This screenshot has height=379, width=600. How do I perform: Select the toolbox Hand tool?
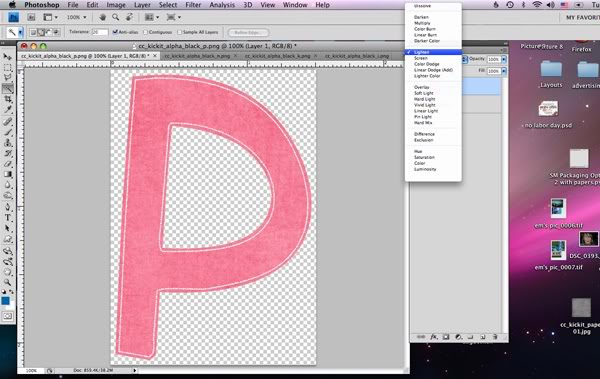(x=7, y=272)
